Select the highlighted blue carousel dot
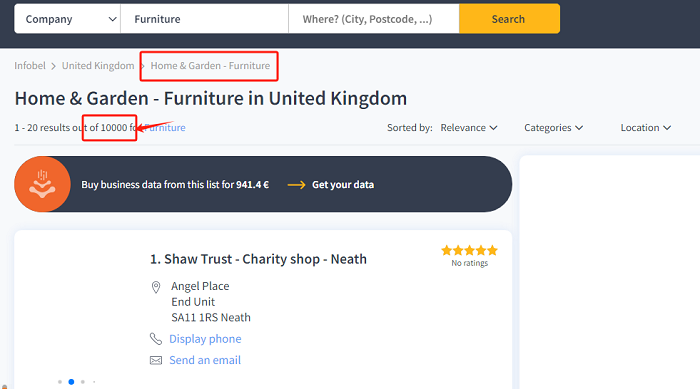 pos(71,382)
